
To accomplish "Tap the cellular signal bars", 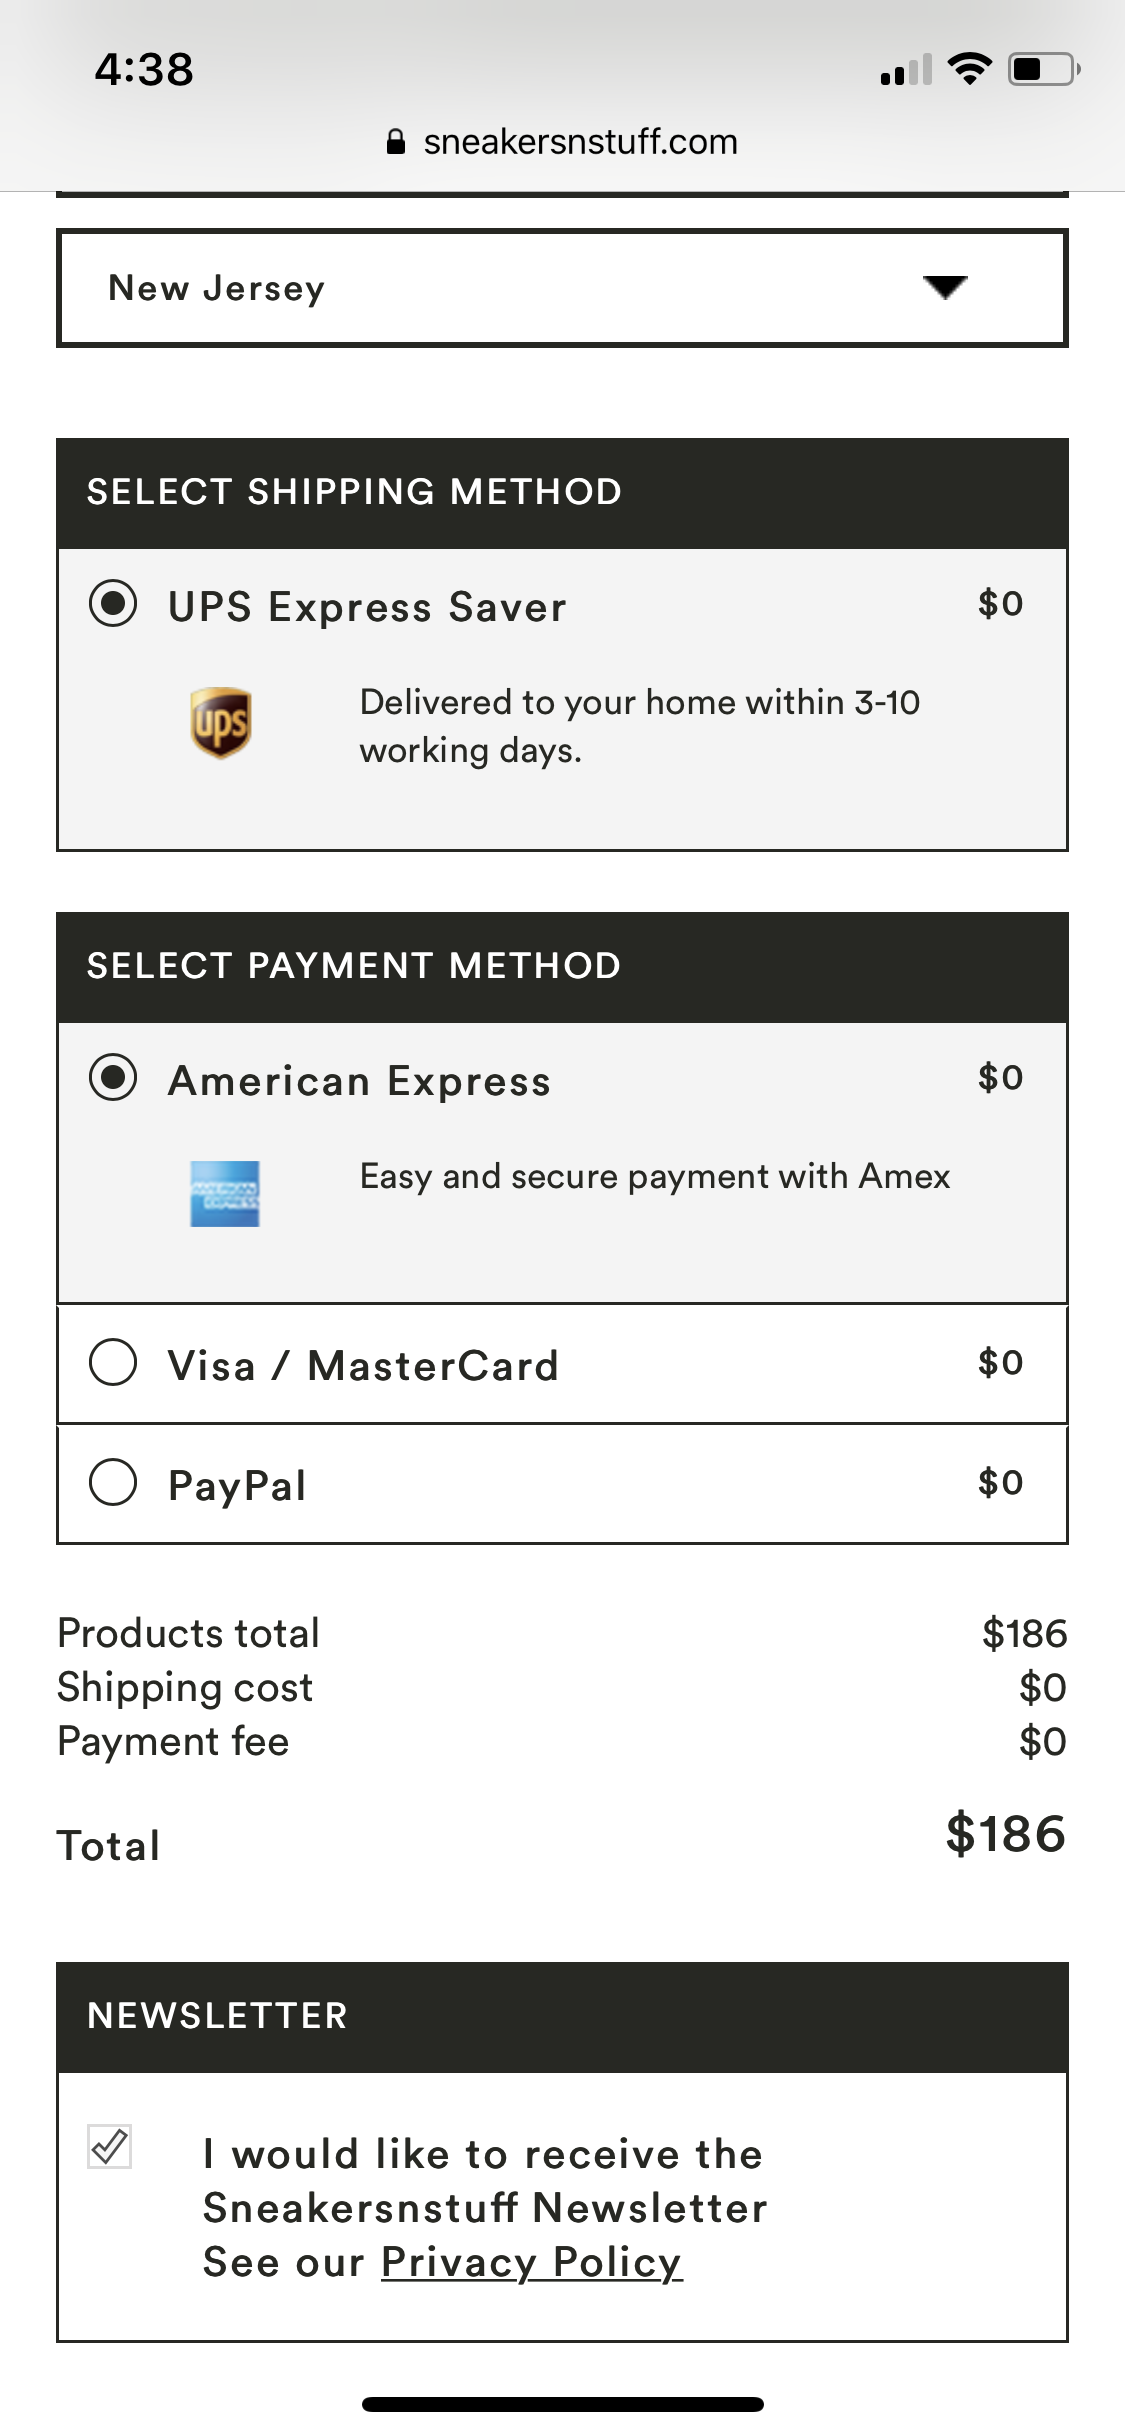I will point(906,70).
